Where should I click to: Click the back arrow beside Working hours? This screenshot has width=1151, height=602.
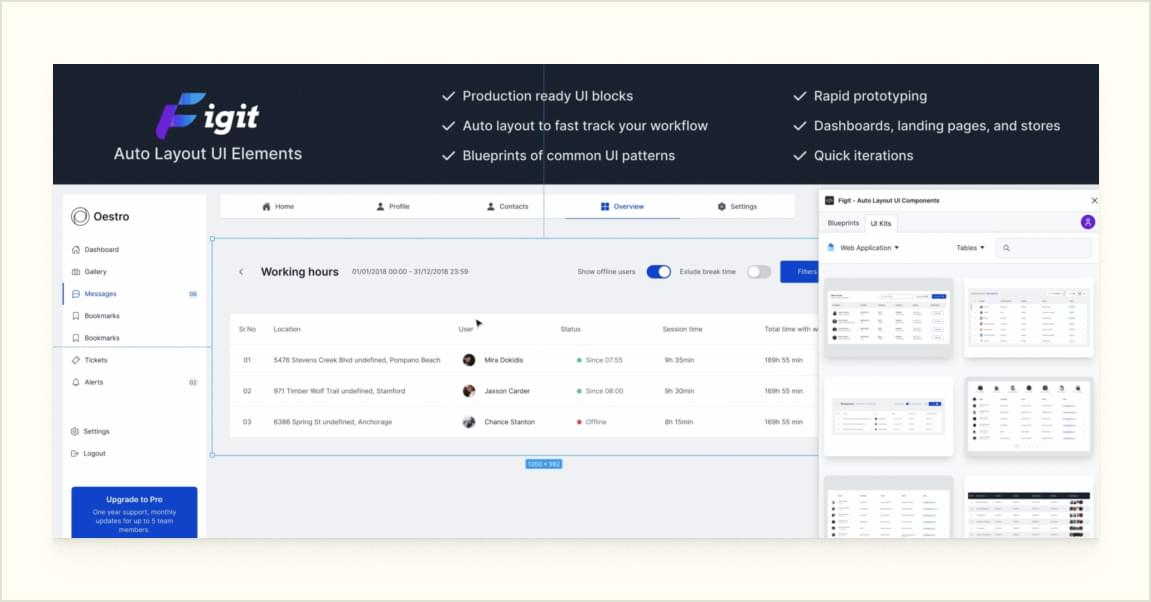click(241, 272)
